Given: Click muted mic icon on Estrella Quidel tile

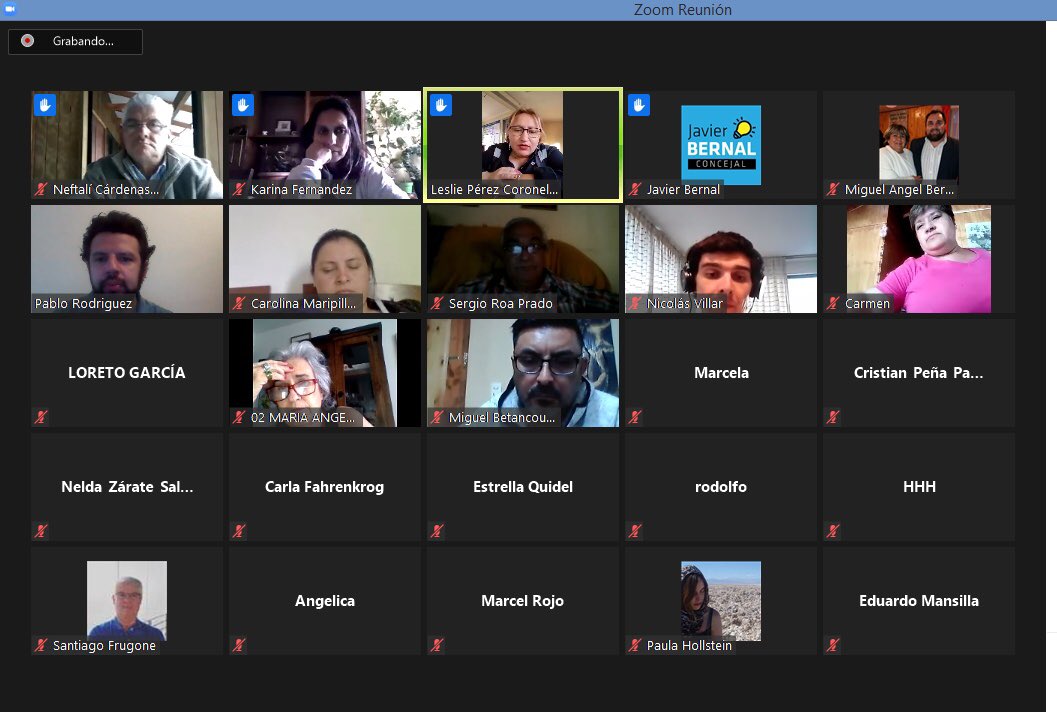Looking at the screenshot, I should click(x=437, y=531).
